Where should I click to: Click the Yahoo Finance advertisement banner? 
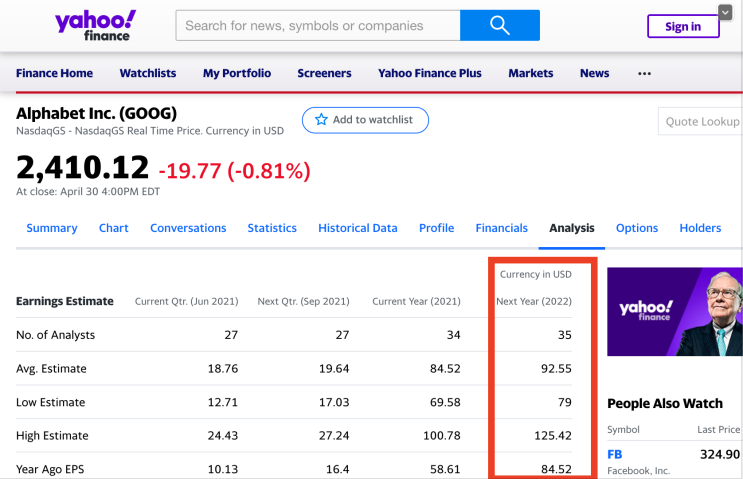click(674, 312)
